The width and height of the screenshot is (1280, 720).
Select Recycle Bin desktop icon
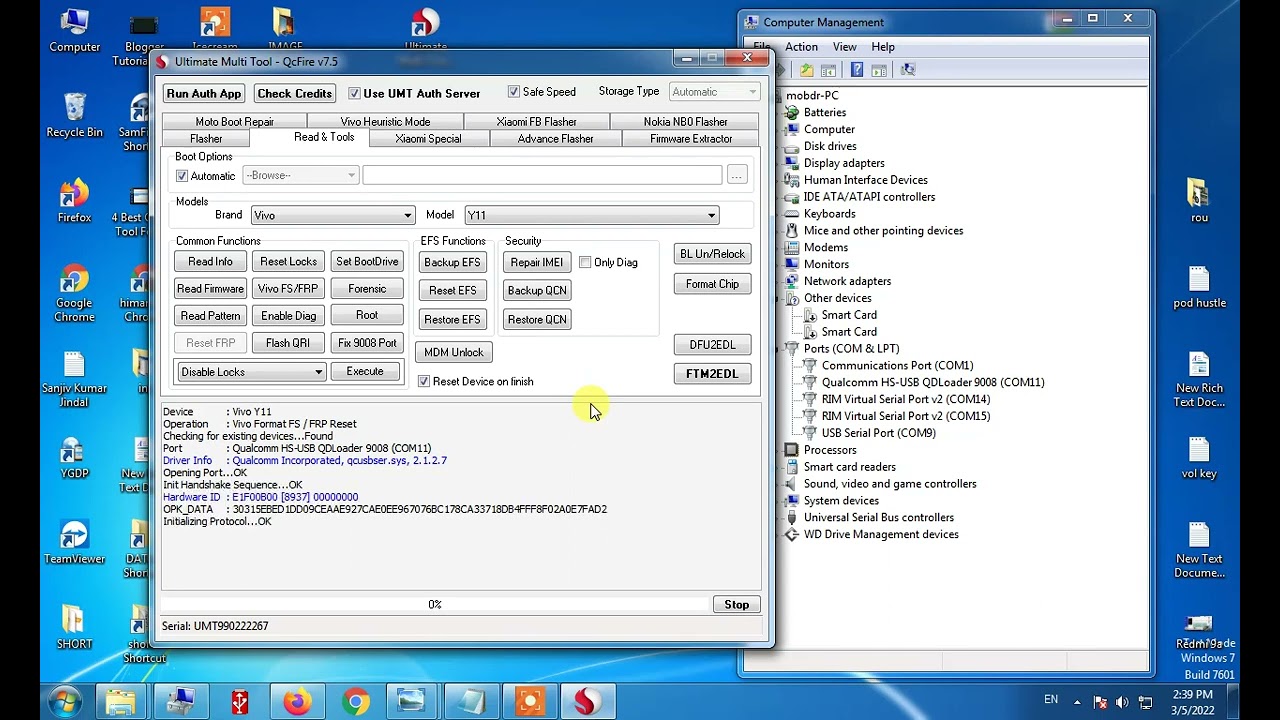(x=74, y=116)
